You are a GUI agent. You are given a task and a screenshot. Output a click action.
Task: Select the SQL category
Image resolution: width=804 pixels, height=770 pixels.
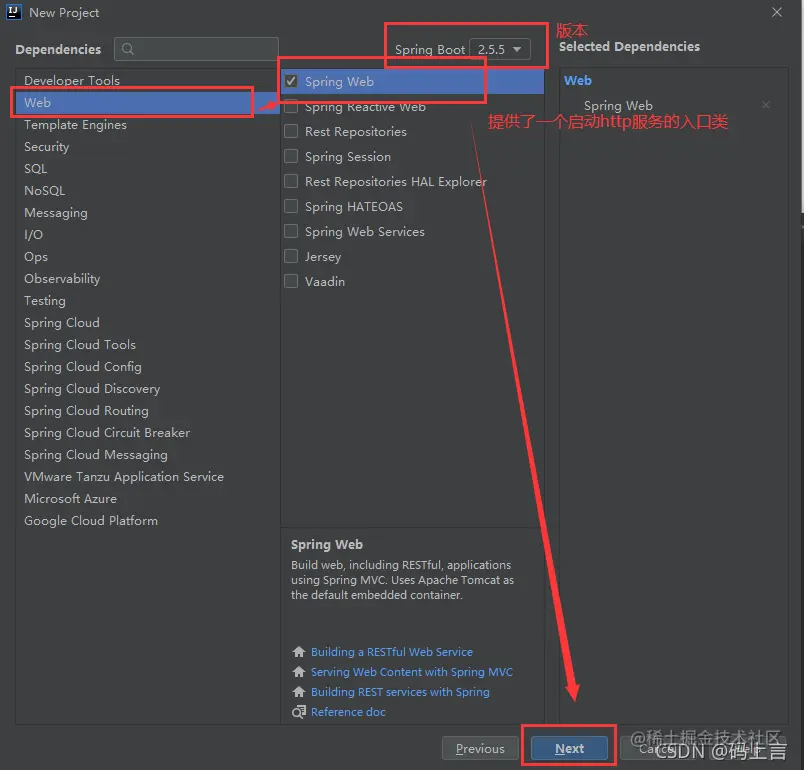pos(147,169)
